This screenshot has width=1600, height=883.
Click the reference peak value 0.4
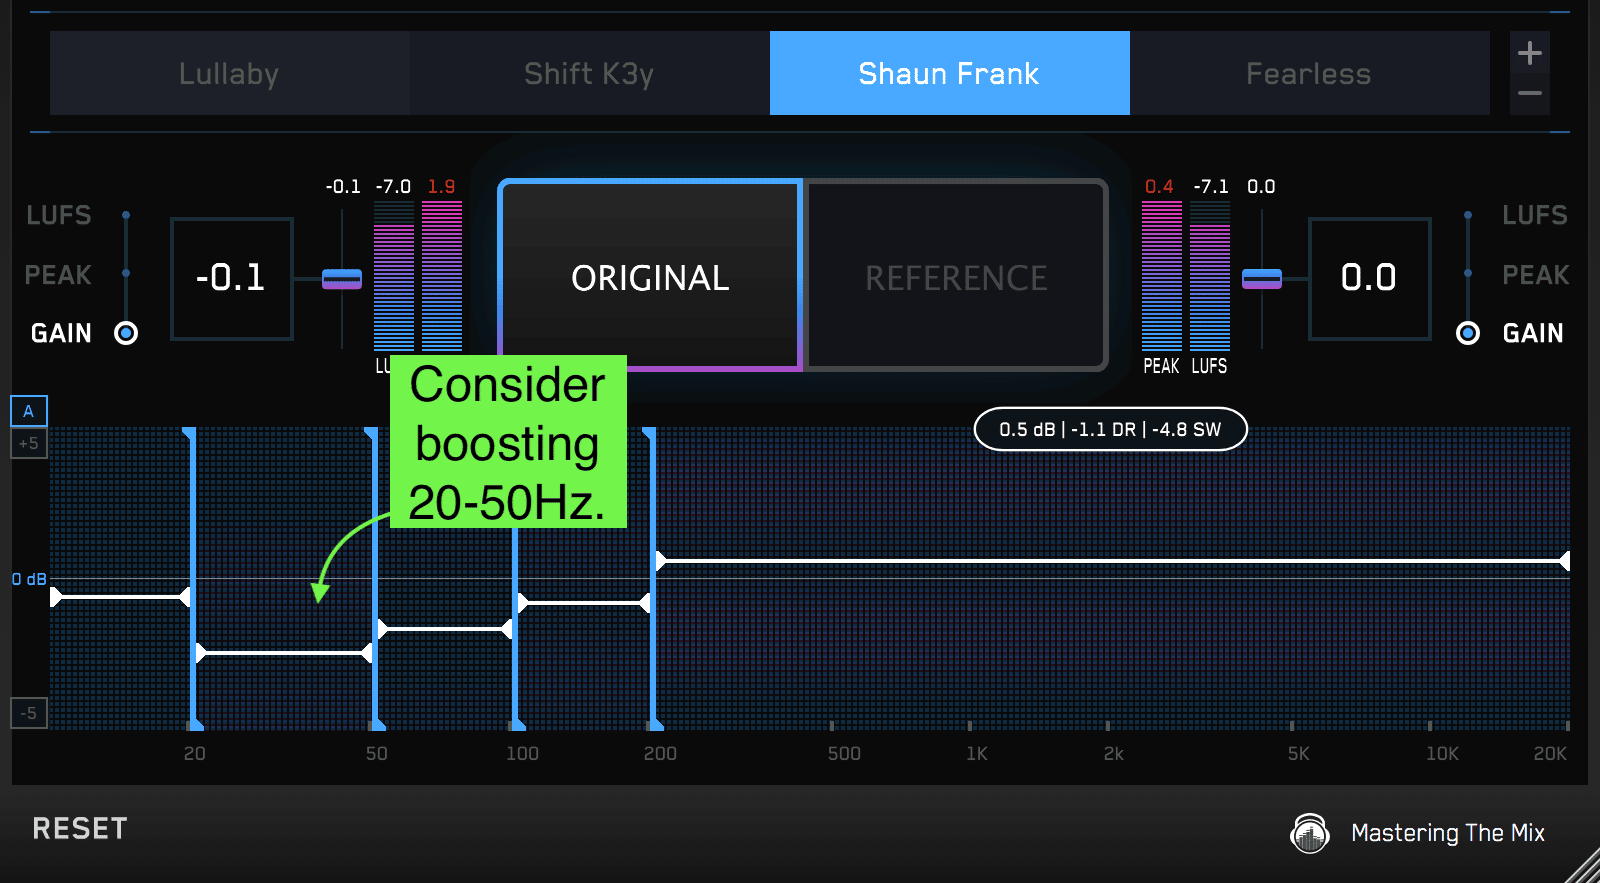click(x=1159, y=186)
